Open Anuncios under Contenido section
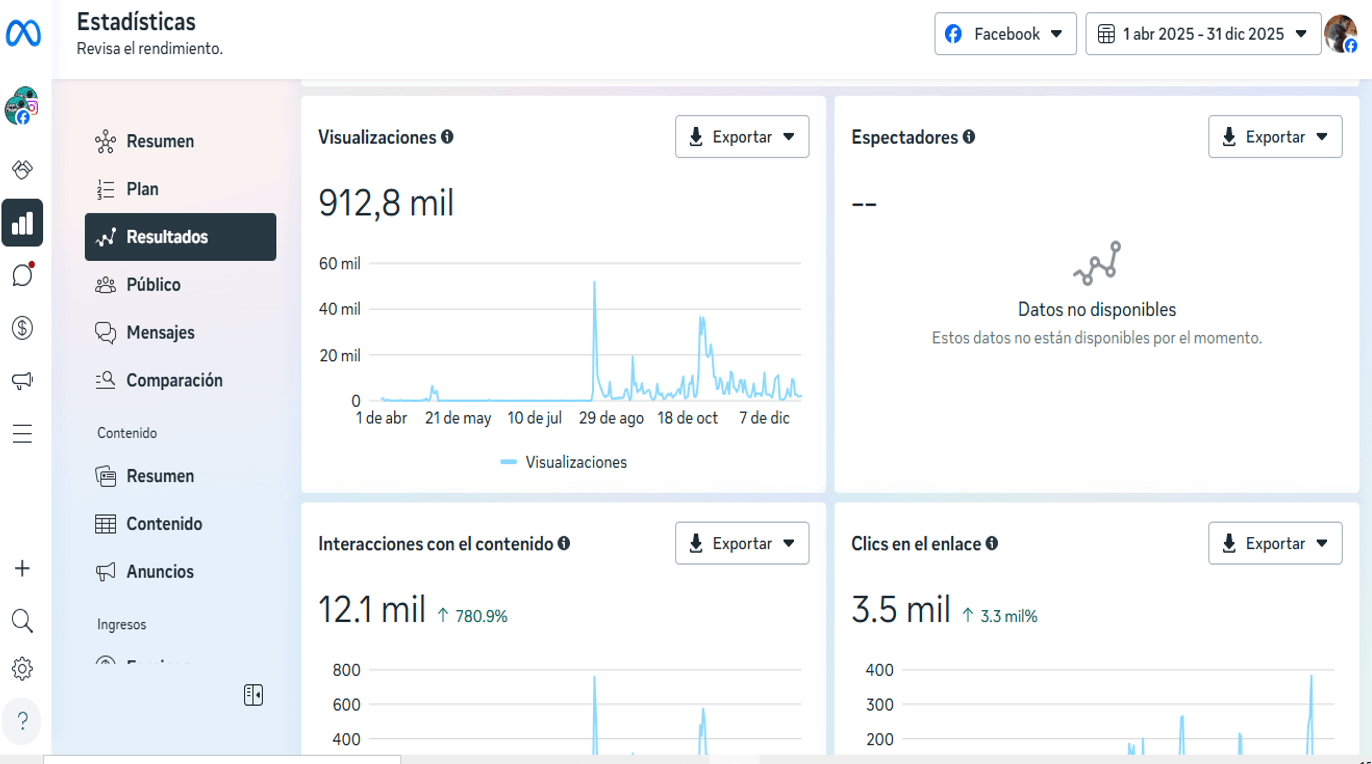1372x764 pixels. 160,572
